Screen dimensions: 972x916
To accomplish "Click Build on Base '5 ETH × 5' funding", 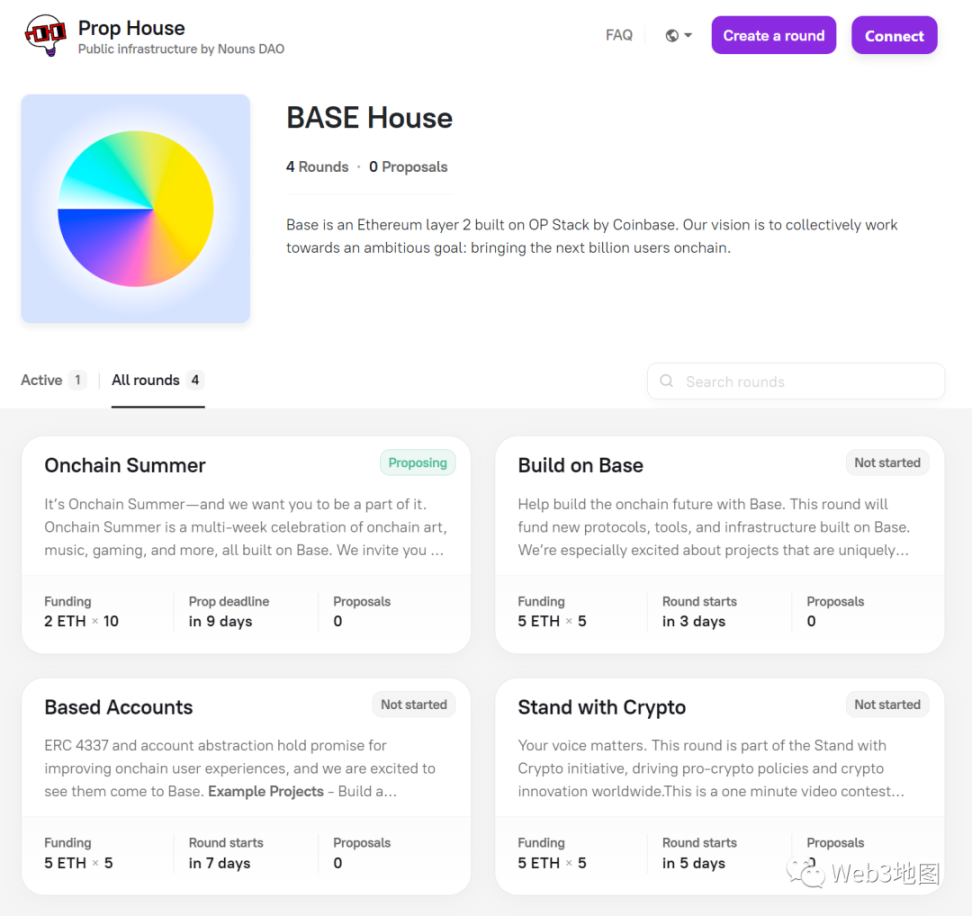I will point(552,621).
